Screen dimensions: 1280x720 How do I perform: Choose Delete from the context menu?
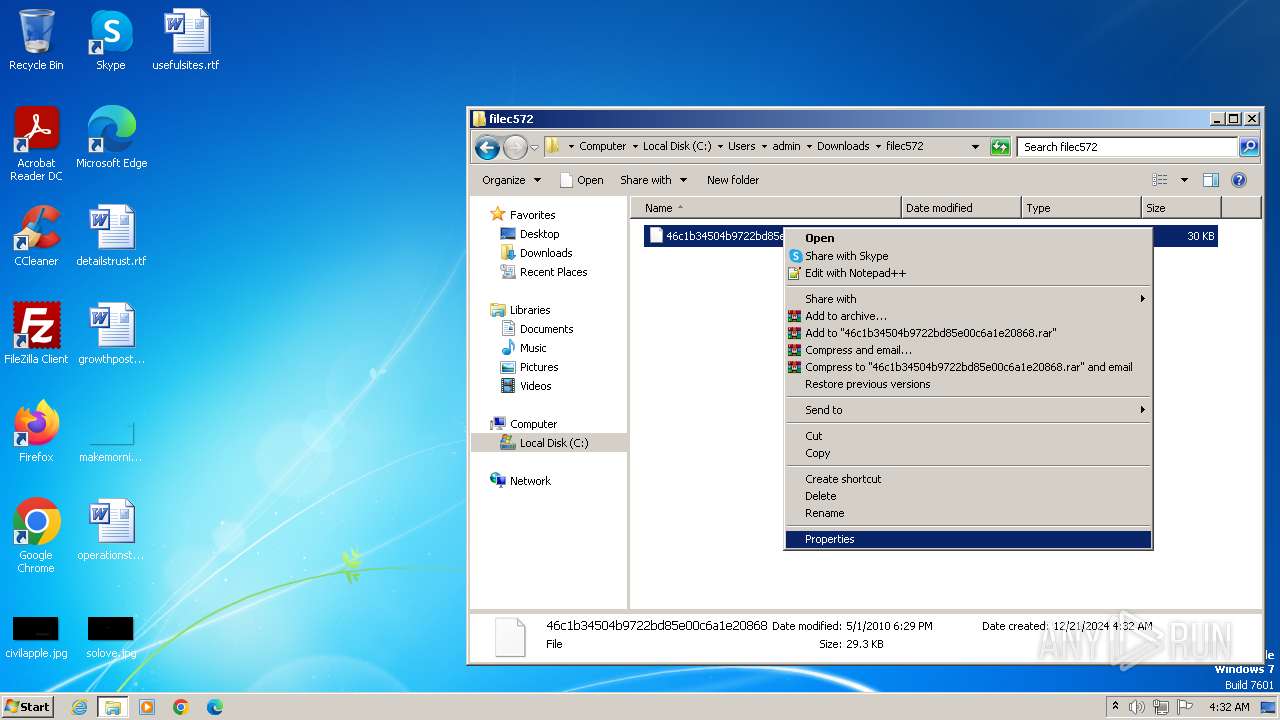[x=968, y=496]
